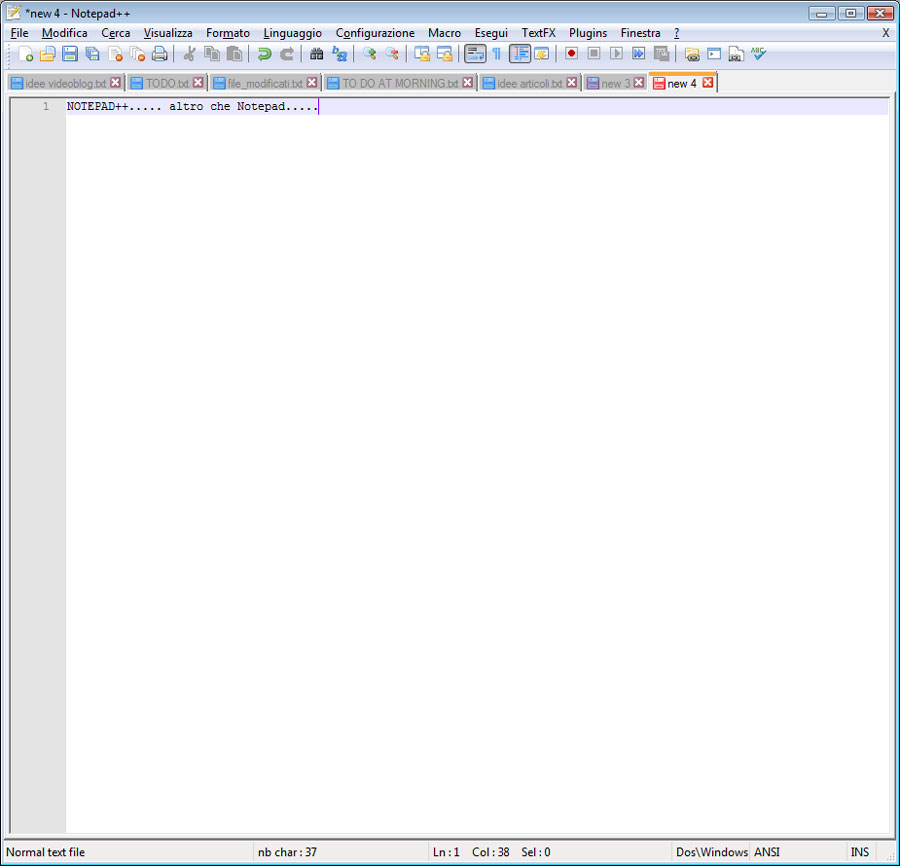
Task: Open the Formato menu
Action: click(x=228, y=33)
